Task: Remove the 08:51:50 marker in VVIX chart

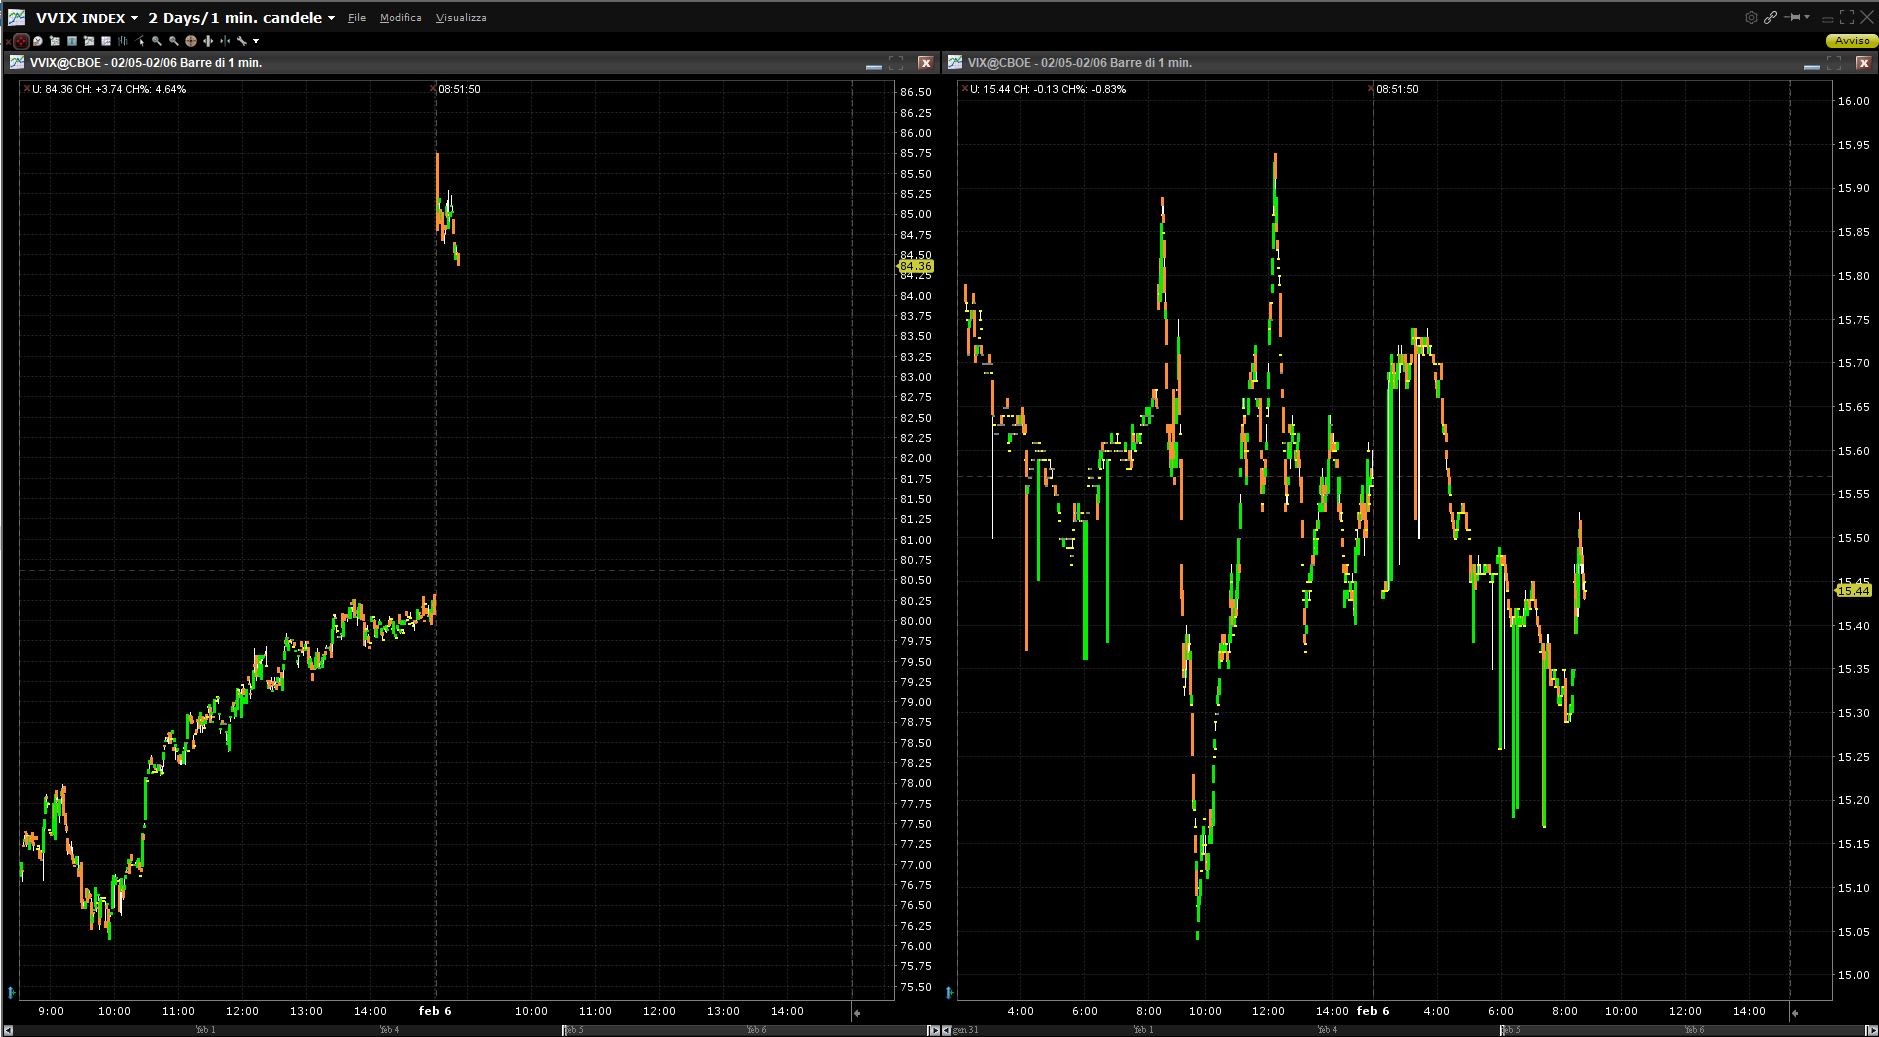Action: coord(433,89)
